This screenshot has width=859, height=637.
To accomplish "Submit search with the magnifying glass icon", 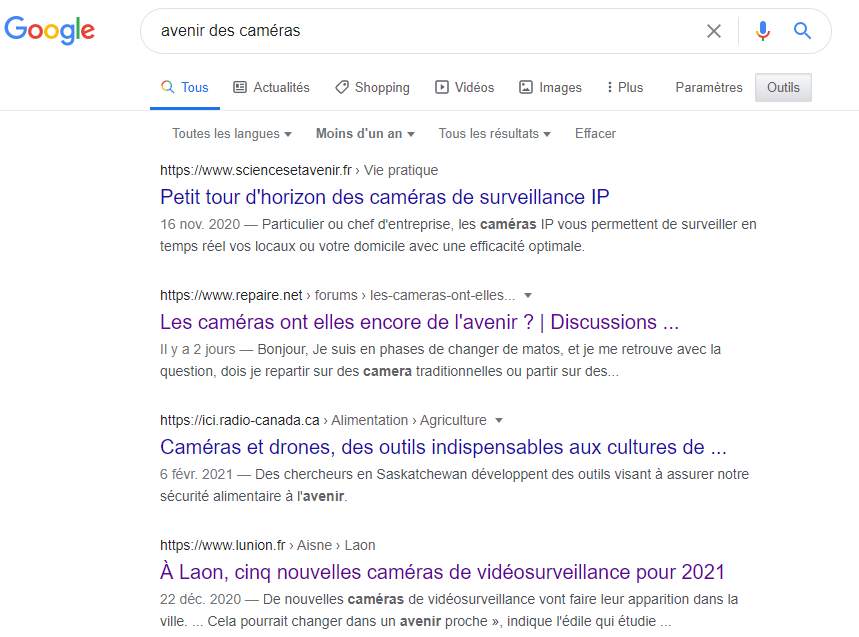I will click(802, 31).
